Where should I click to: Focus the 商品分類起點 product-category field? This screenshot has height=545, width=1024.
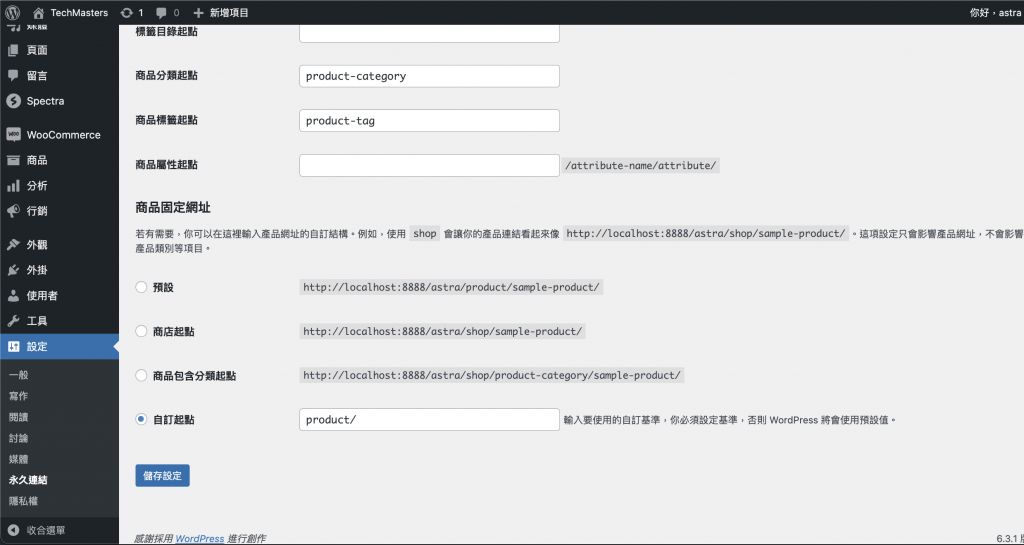click(429, 76)
